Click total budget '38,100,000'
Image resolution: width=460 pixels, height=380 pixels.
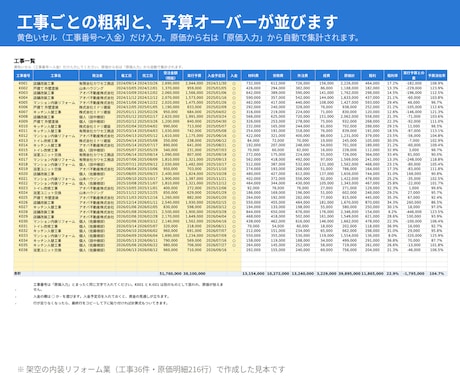194,274
